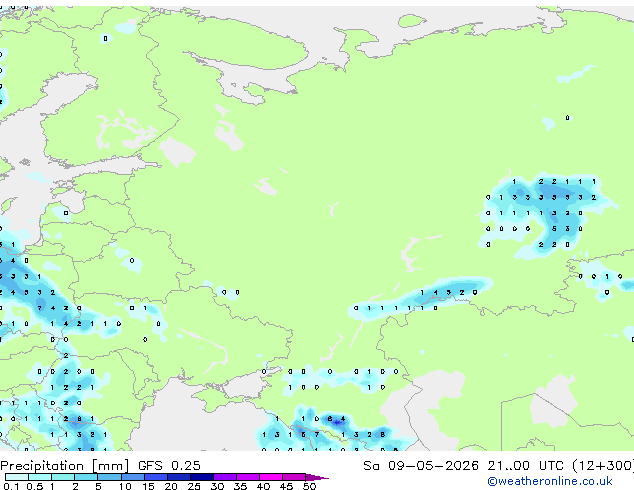The image size is (634, 490).
Task: Click the '21..00 UTC' time label
Action: pyautogui.click(x=525, y=466)
